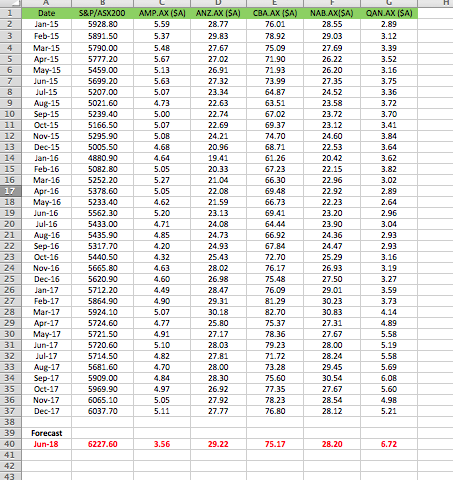Select cell with value 5969.90
The width and height of the screenshot is (453, 480).
pos(102,389)
